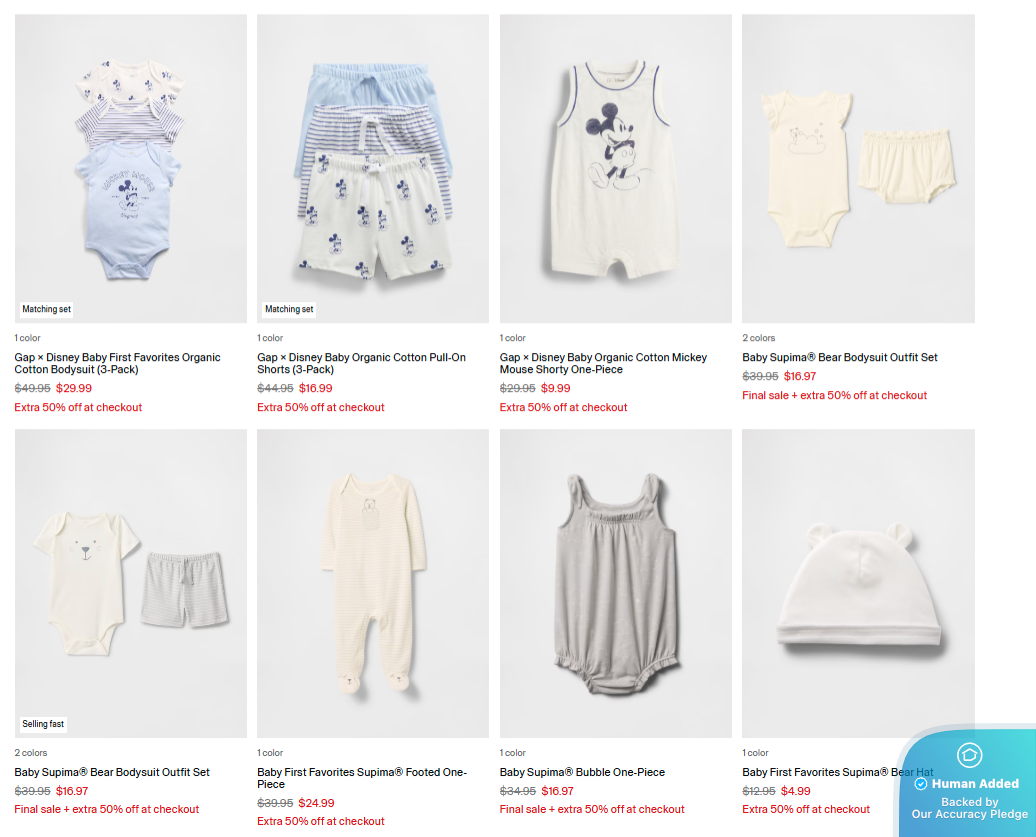Open the Disney pull-on shorts product image
Viewport: 1036px width, 837px height.
click(373, 168)
